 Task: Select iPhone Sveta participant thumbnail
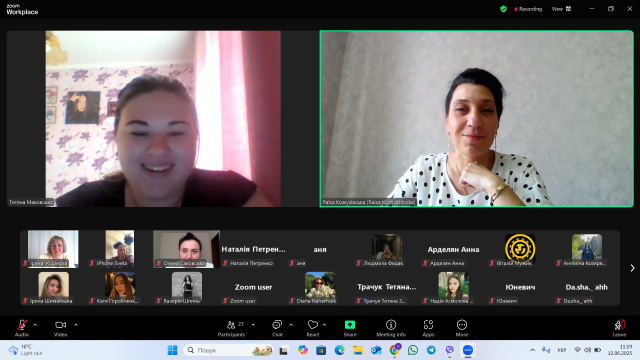coord(120,249)
